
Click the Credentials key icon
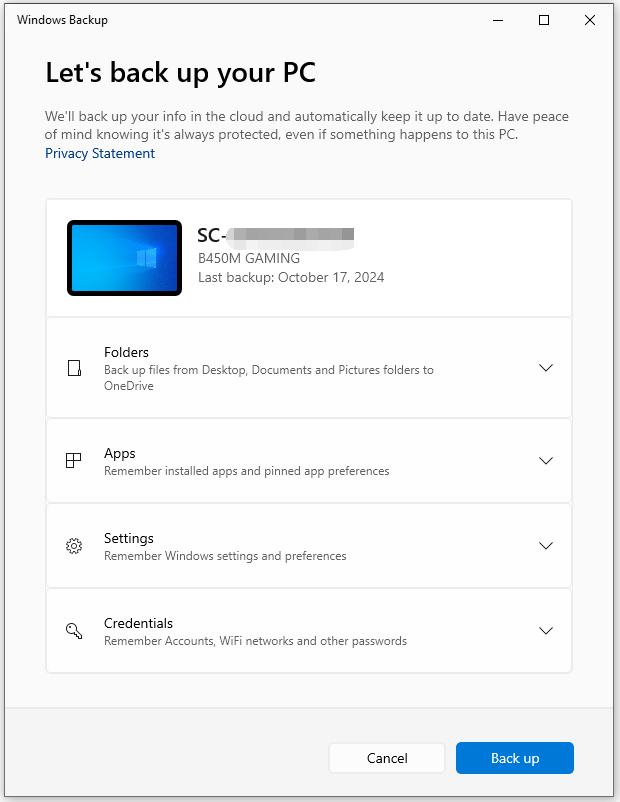tap(73, 631)
